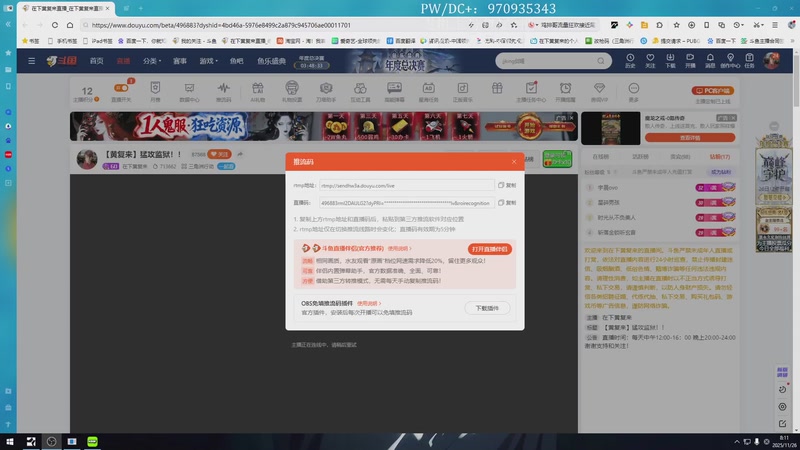This screenshot has width=800, height=450.
Task: Open 主播任务中心 icon
Action: pyautogui.click(x=531, y=91)
